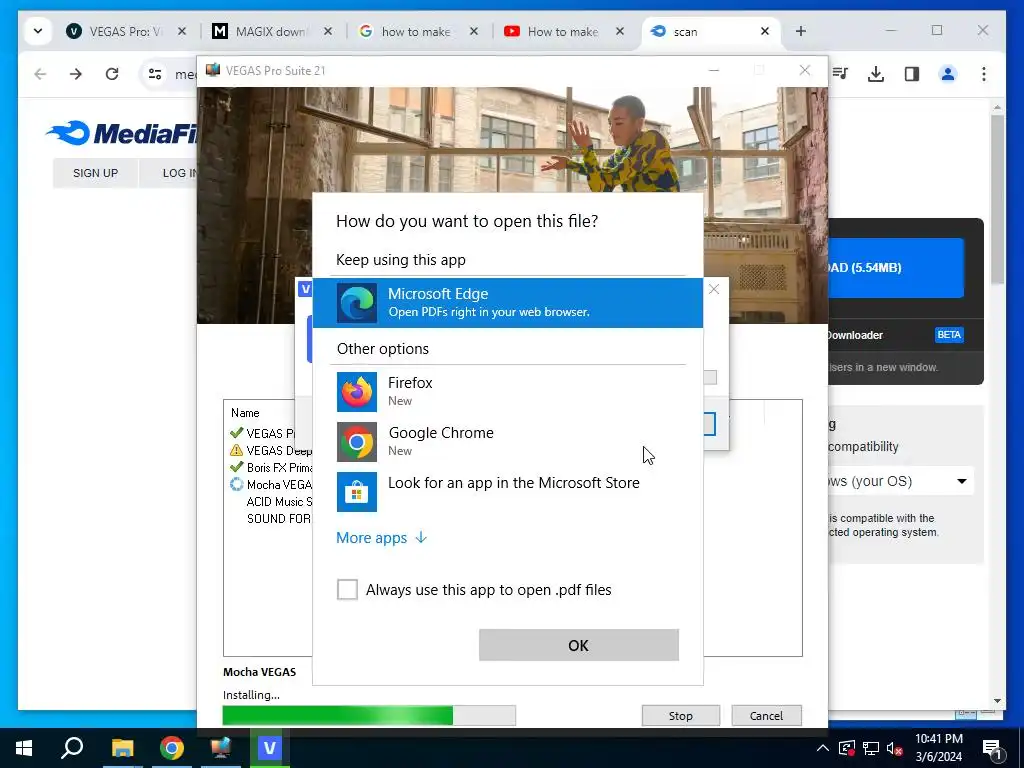This screenshot has height=768, width=1024.
Task: Open the tab search dropdown in Chrome
Action: (38, 31)
